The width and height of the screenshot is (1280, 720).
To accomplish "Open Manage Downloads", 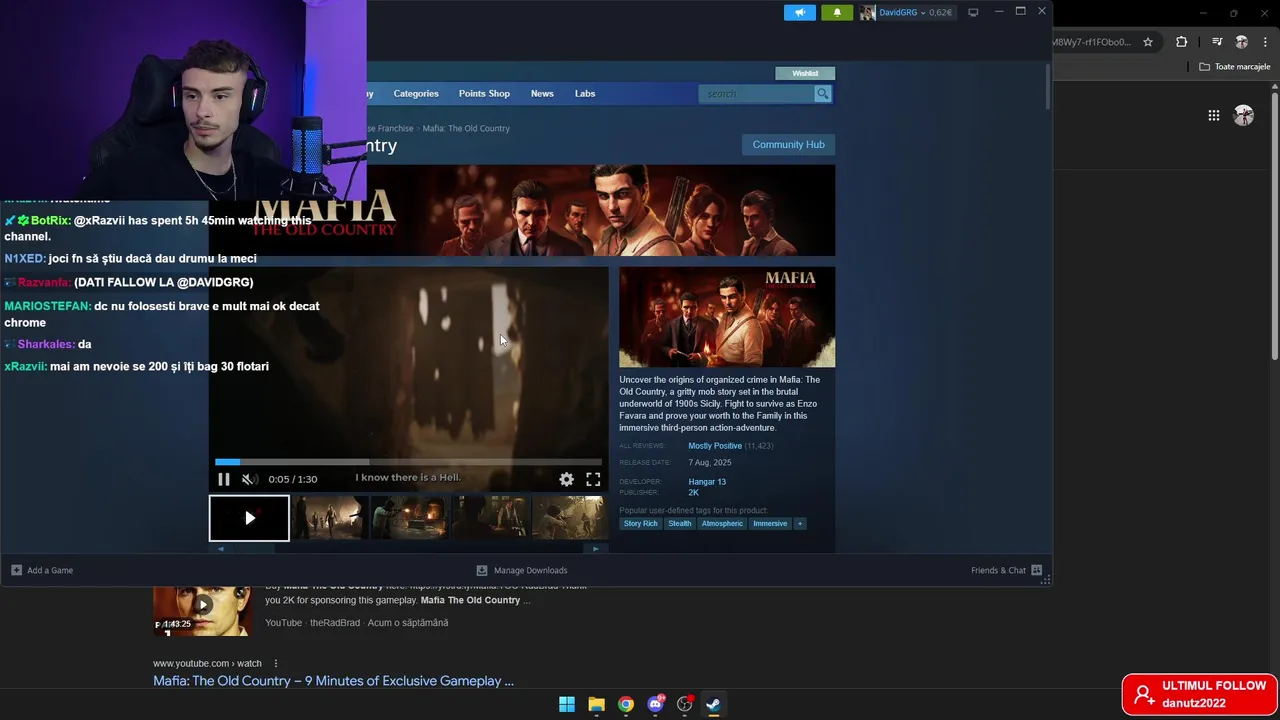I will tap(522, 570).
